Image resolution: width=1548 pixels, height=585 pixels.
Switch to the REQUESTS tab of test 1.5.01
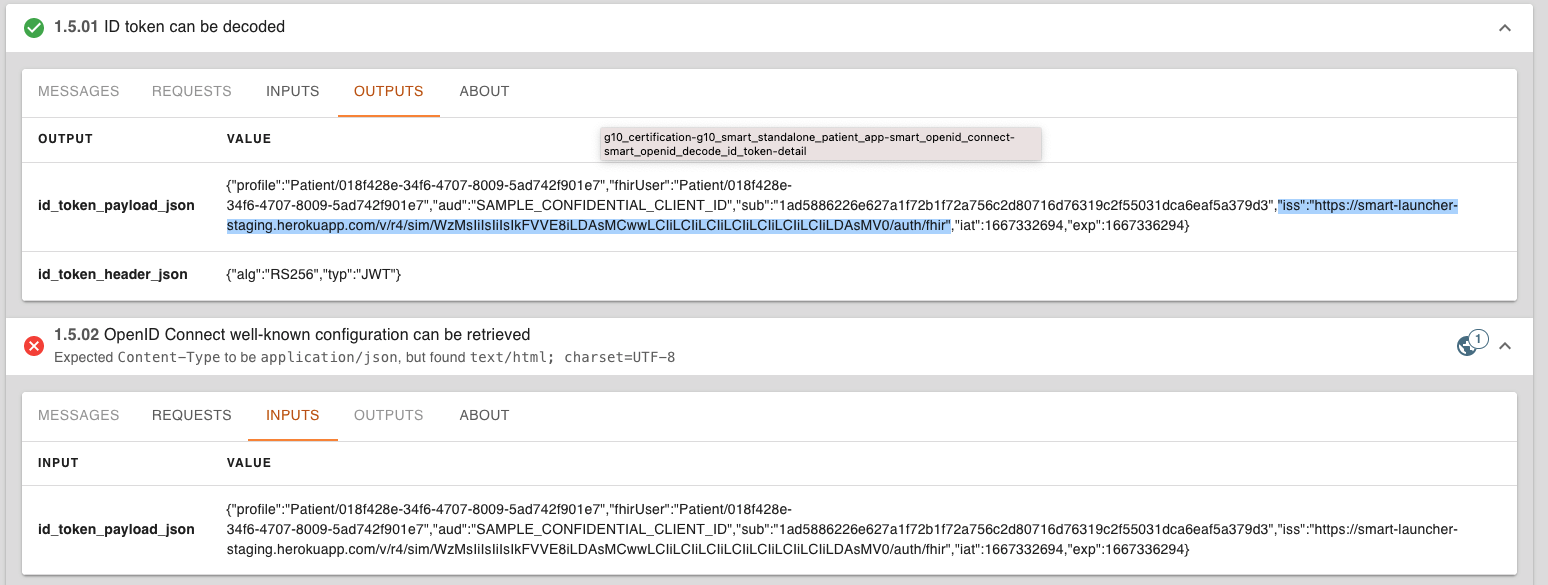(191, 91)
